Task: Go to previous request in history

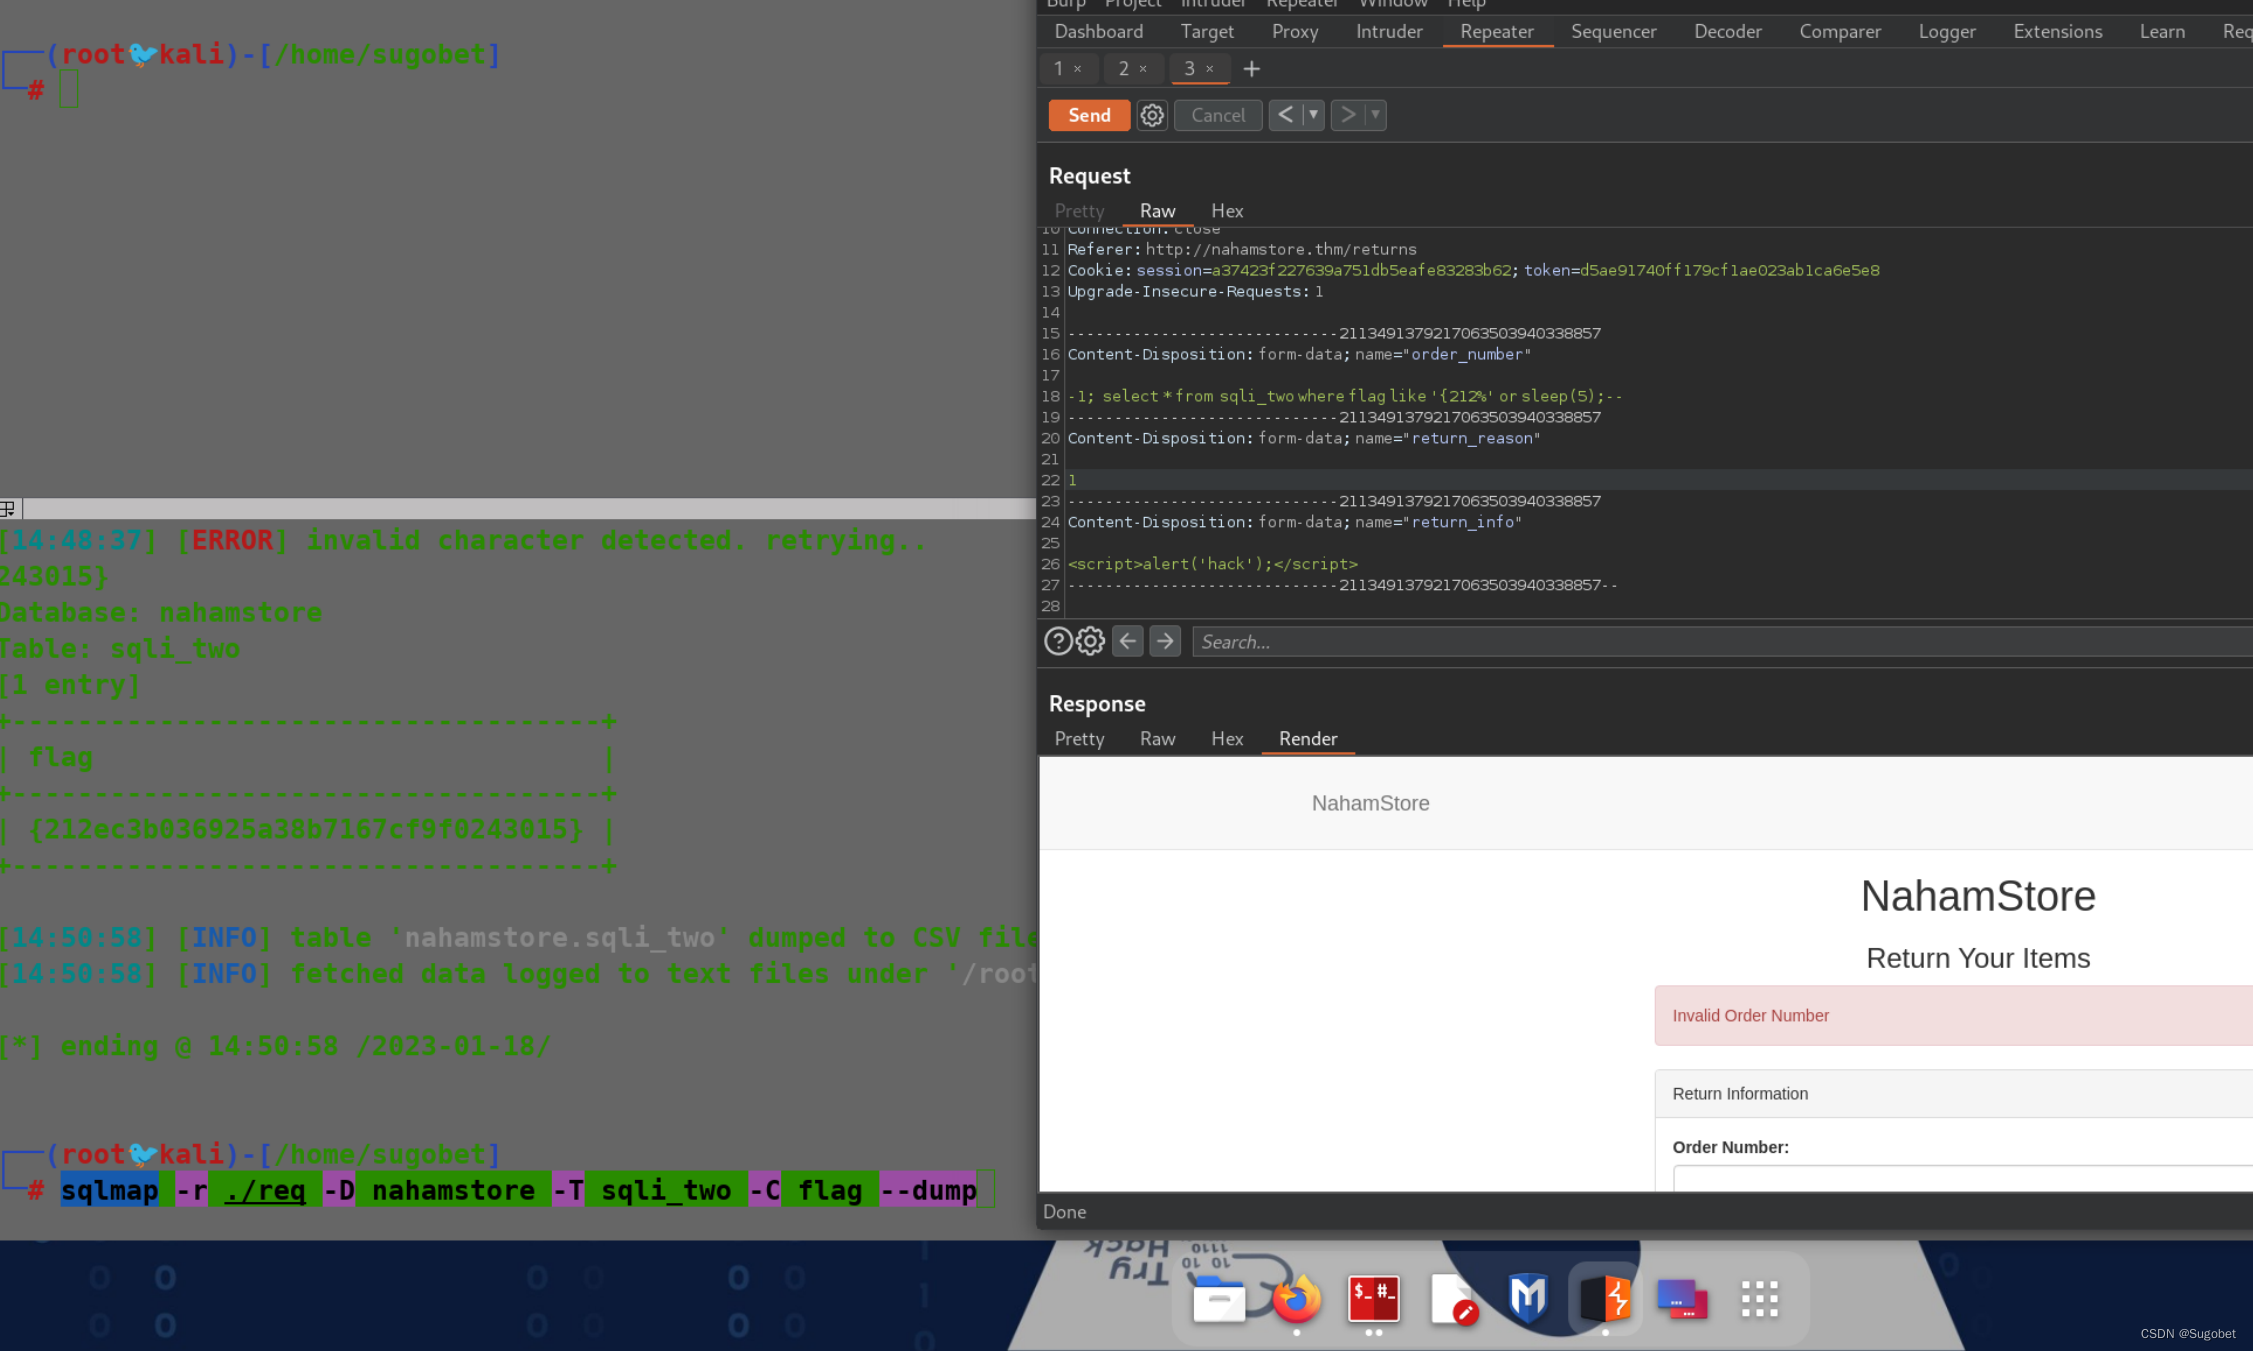Action: (1285, 115)
